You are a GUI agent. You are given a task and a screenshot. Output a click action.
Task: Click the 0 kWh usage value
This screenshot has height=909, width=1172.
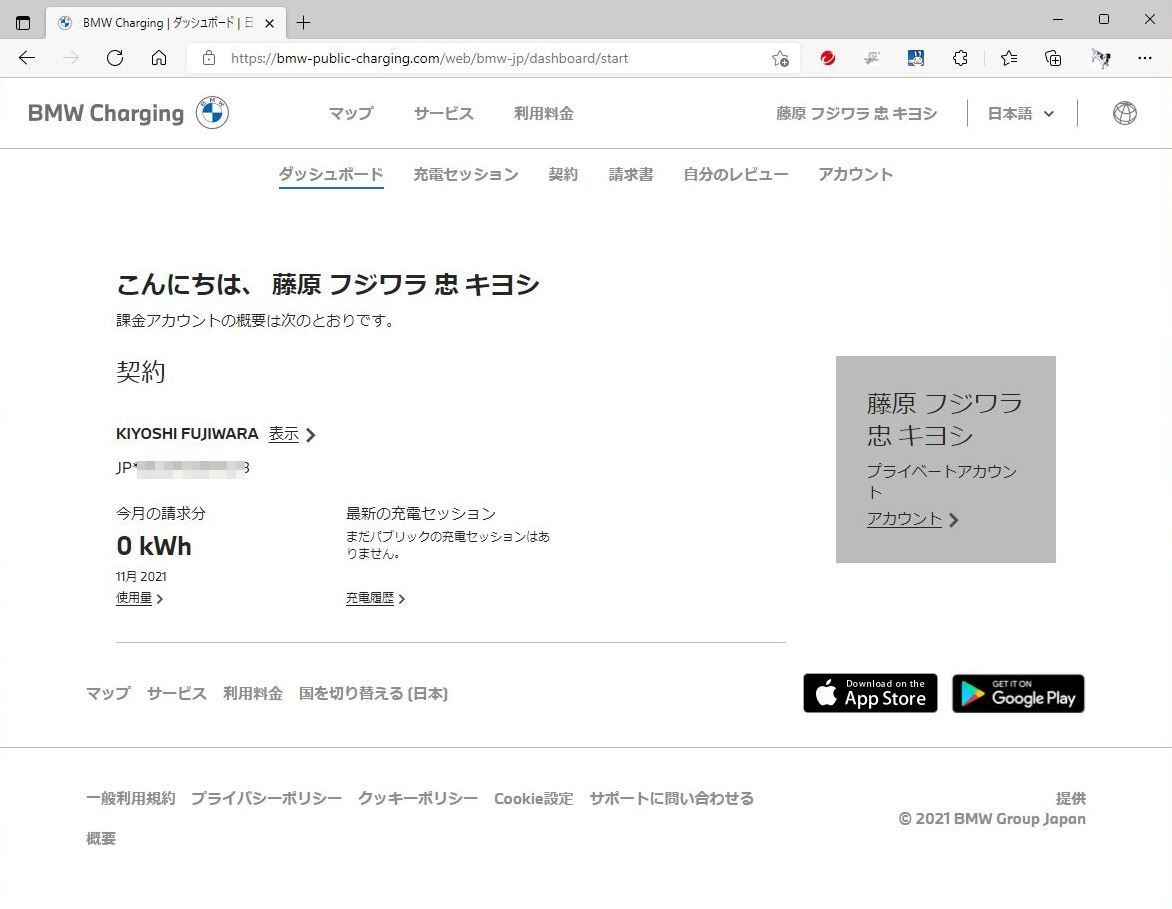[x=154, y=546]
